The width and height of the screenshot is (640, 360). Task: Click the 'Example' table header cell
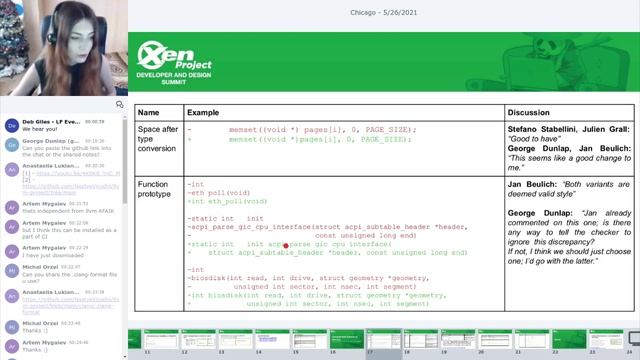[344, 113]
